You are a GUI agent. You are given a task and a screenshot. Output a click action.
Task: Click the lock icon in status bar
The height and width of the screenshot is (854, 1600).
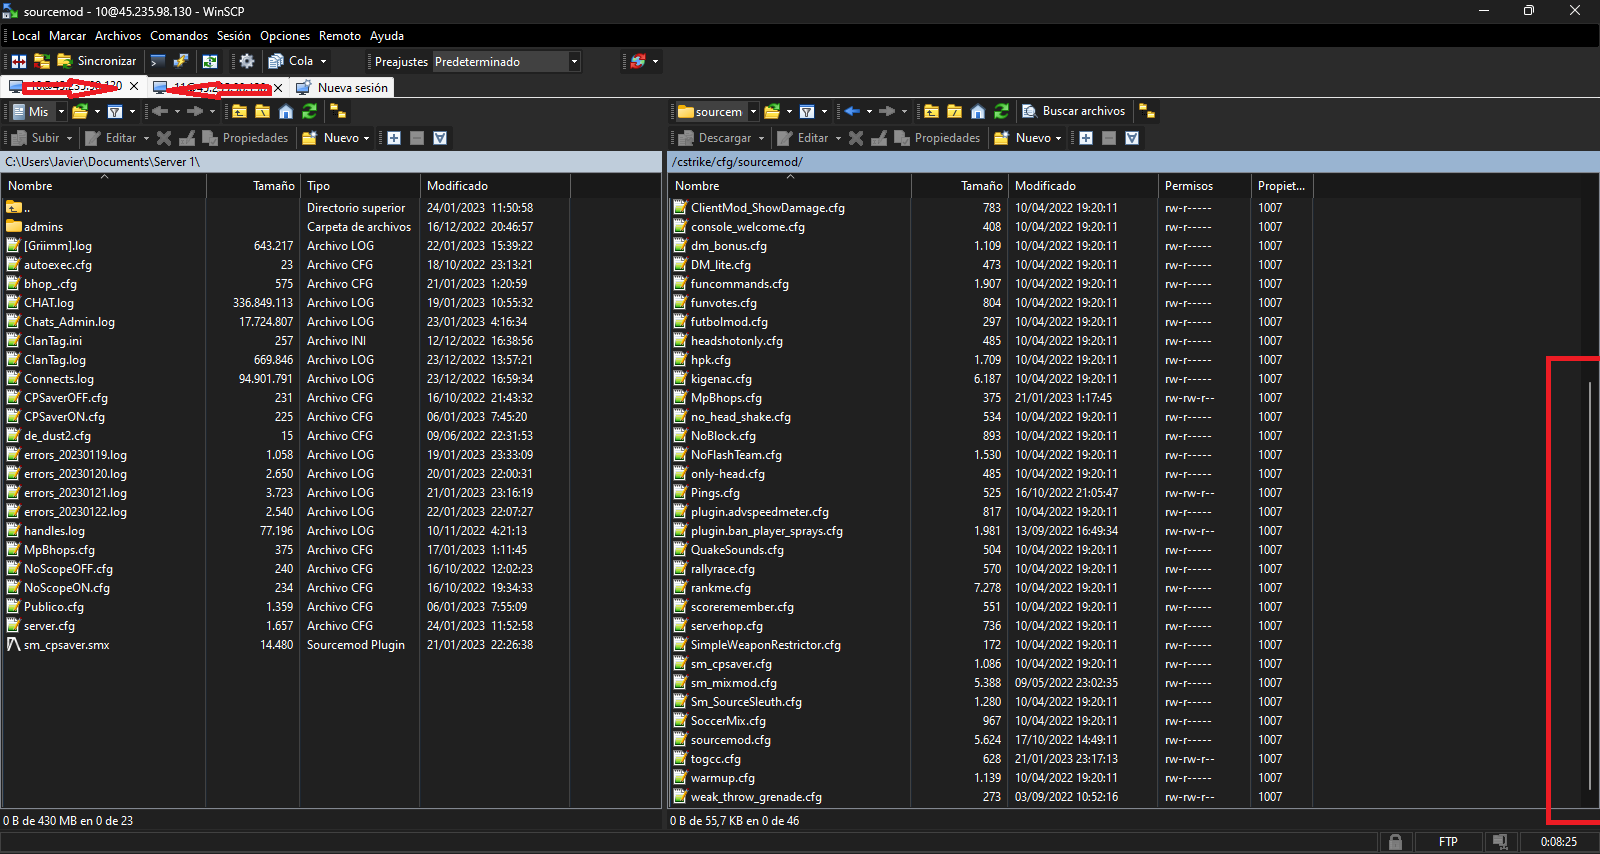coord(1394,842)
